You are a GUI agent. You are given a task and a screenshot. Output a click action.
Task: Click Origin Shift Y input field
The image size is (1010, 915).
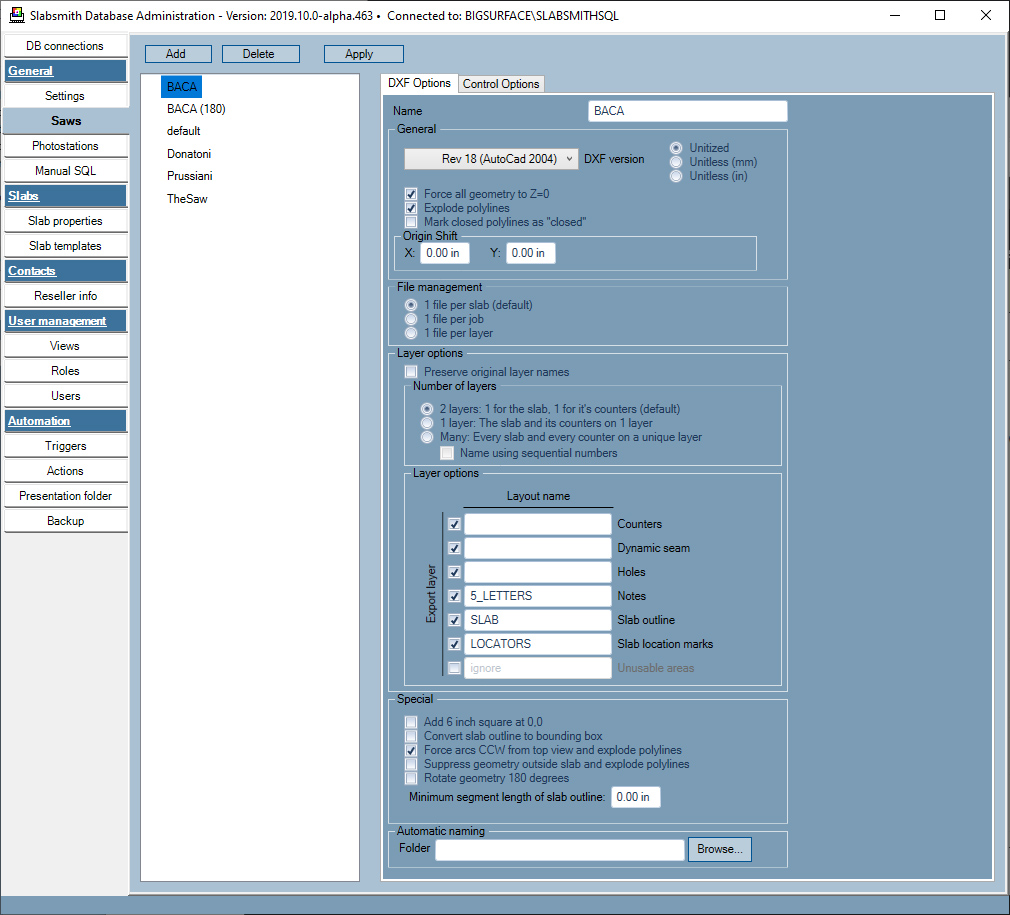coord(530,253)
